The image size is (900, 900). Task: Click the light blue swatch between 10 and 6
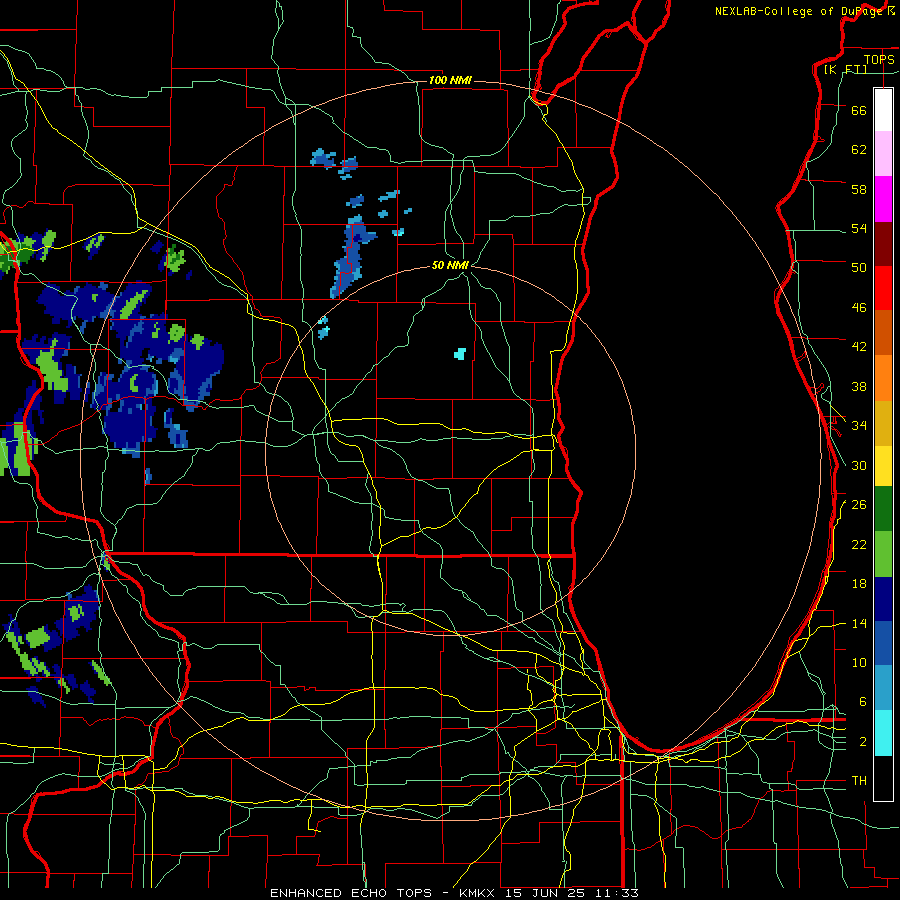point(883,687)
